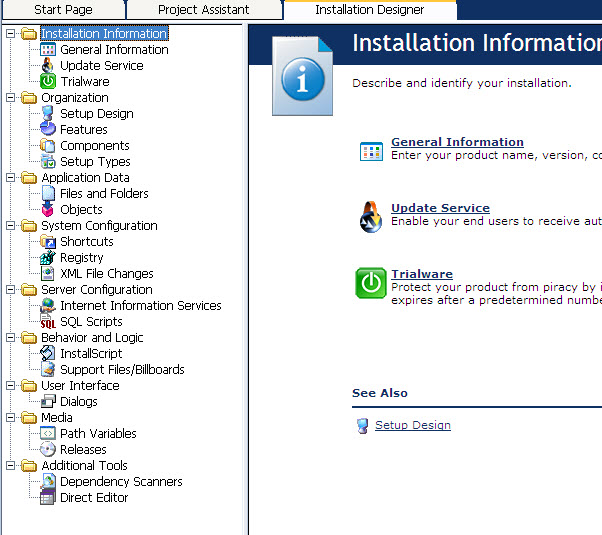Select the Releases tree label
The width and height of the screenshot is (602, 535).
click(x=83, y=450)
